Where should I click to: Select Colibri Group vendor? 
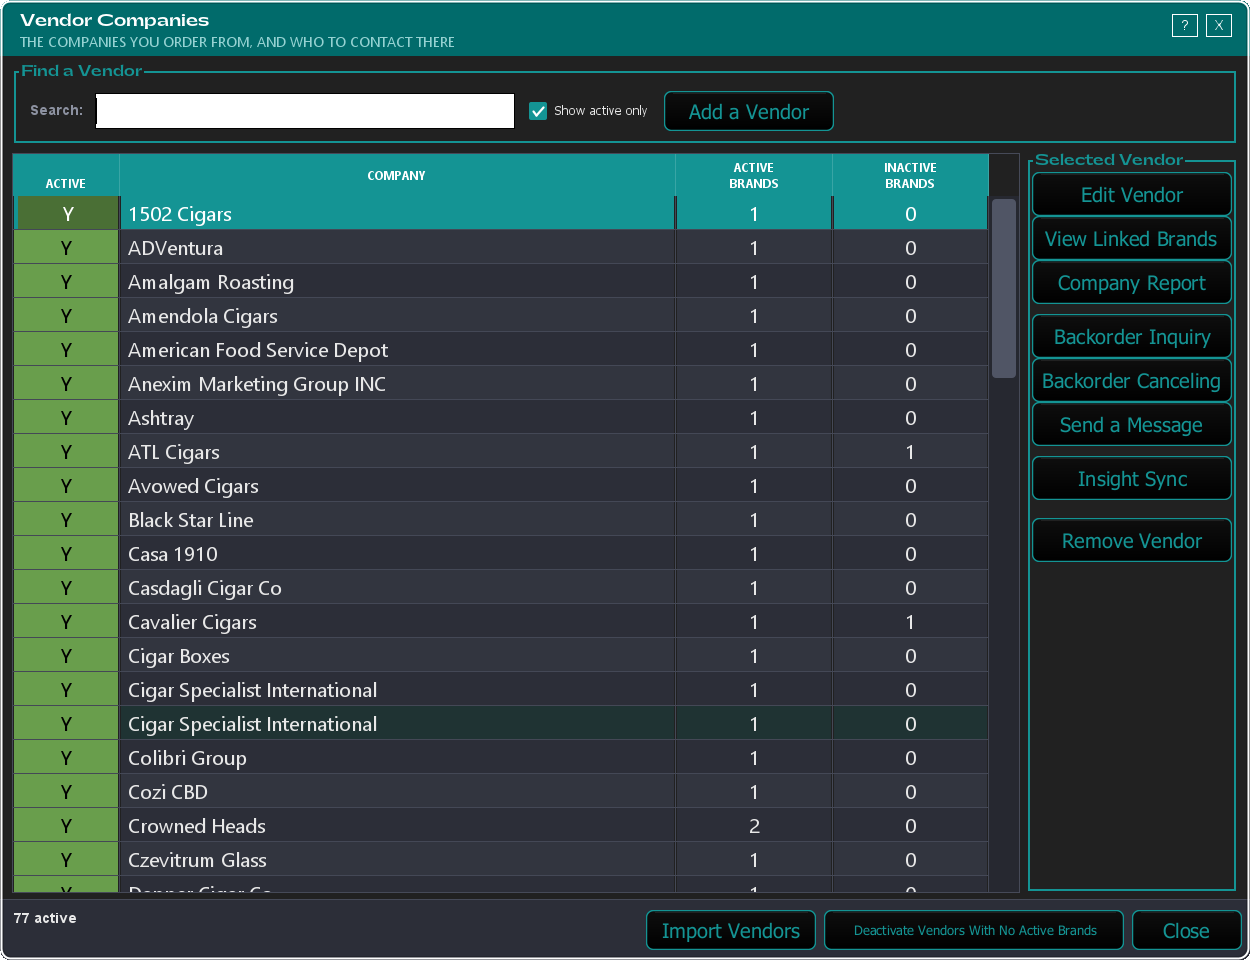pos(500,758)
